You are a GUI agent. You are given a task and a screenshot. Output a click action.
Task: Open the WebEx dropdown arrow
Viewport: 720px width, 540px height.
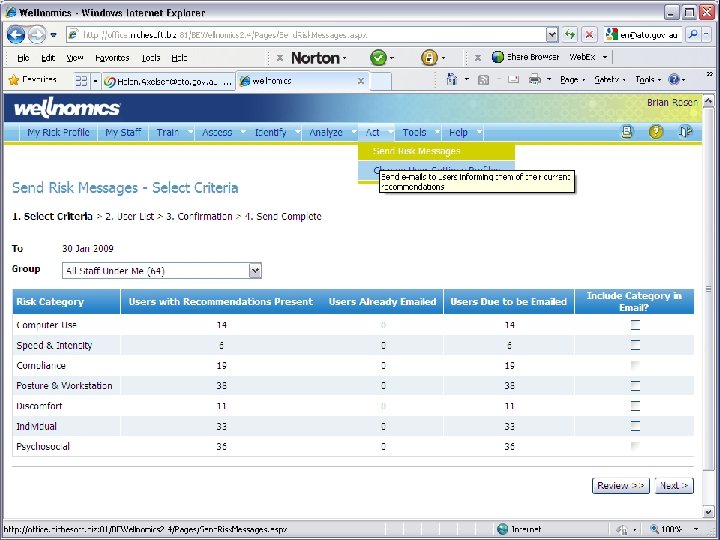pos(605,57)
